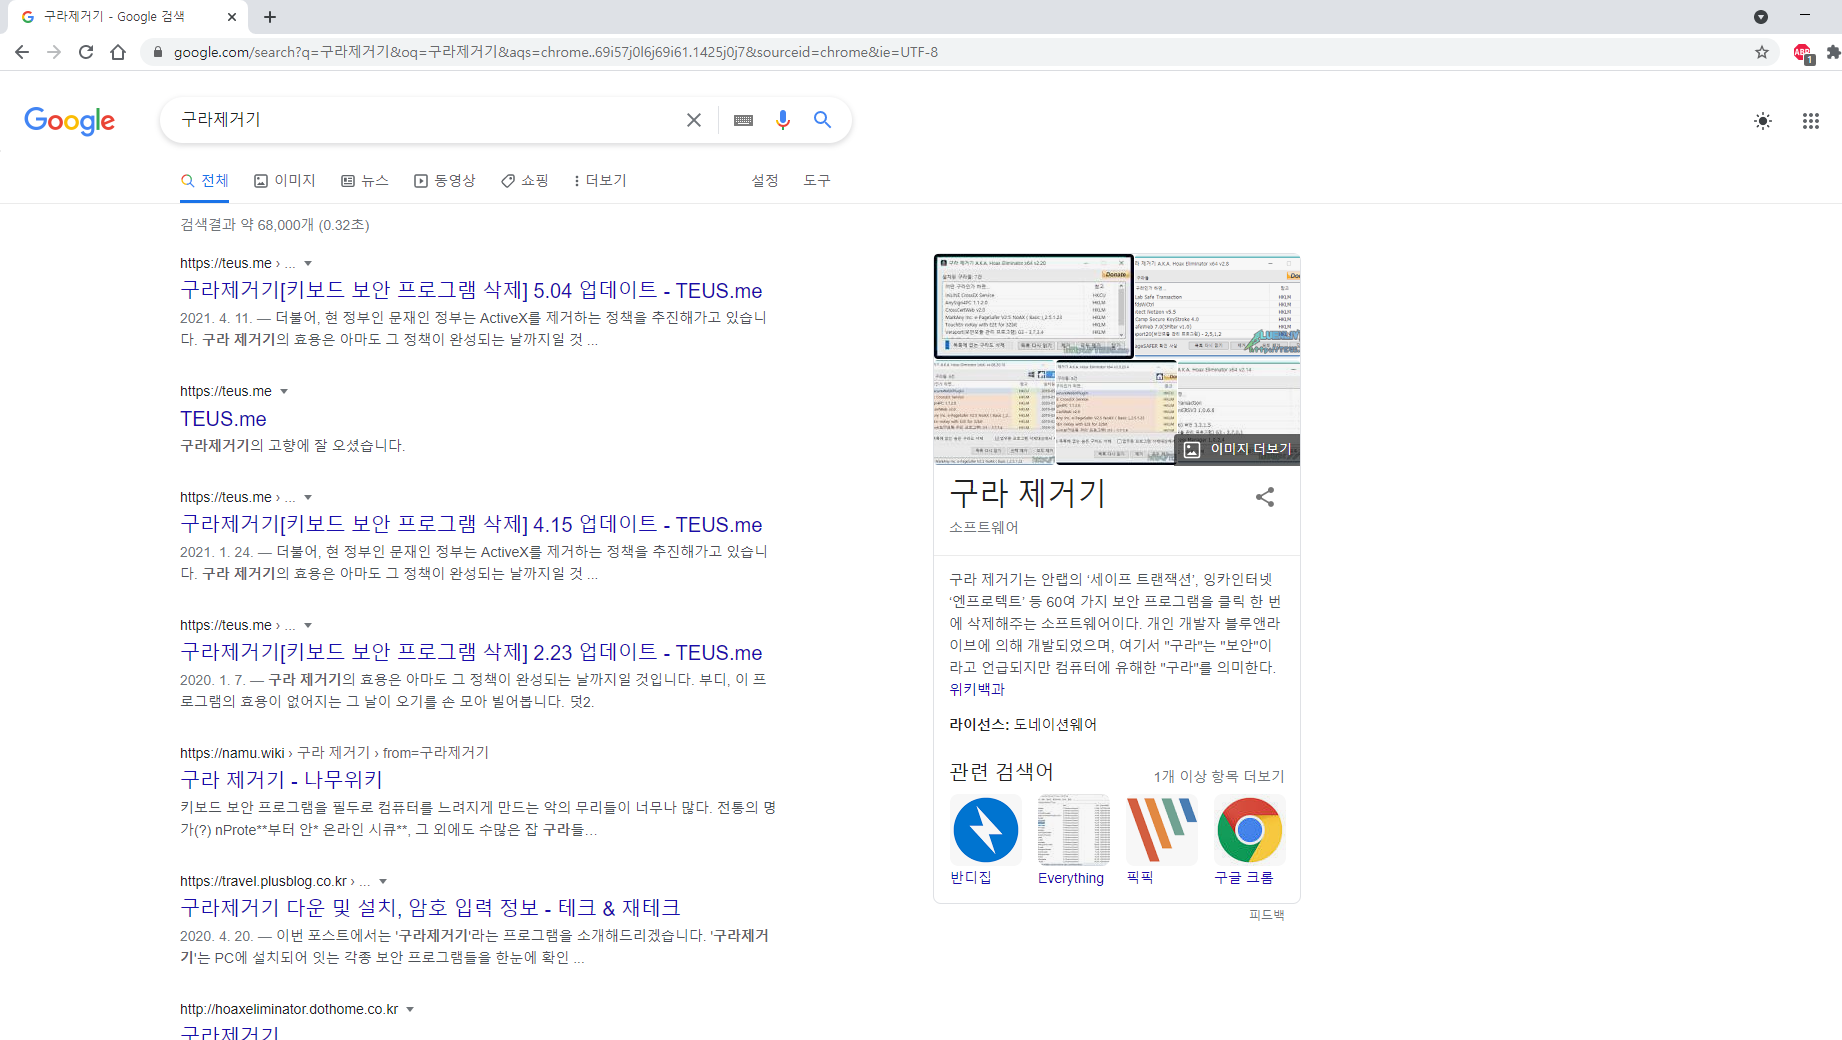The width and height of the screenshot is (1842, 1040).
Task: Go to Google home via the logo
Action: 70,121
